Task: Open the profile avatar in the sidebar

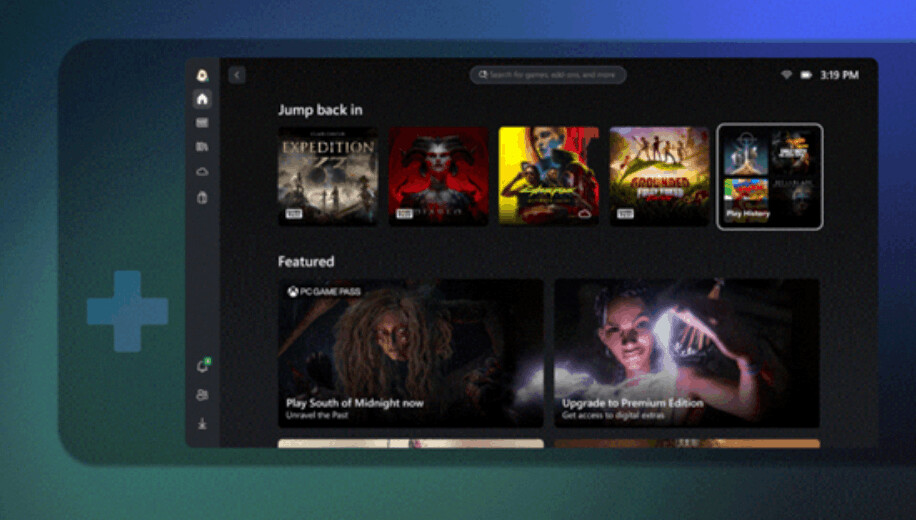Action: 202,75
